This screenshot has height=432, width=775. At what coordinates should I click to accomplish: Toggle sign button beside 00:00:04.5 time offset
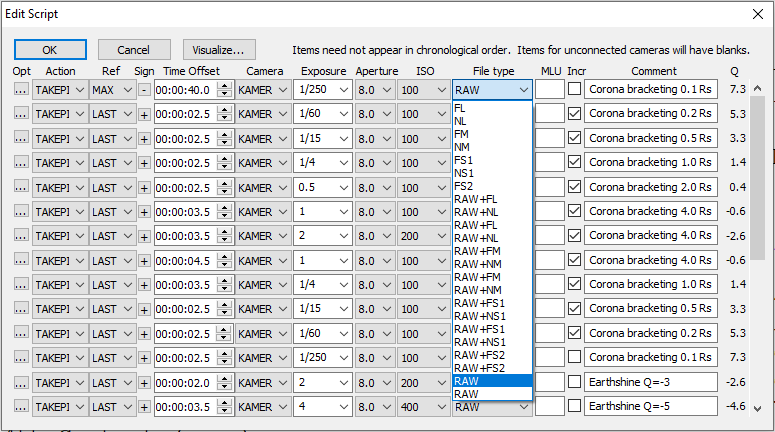[x=144, y=260]
